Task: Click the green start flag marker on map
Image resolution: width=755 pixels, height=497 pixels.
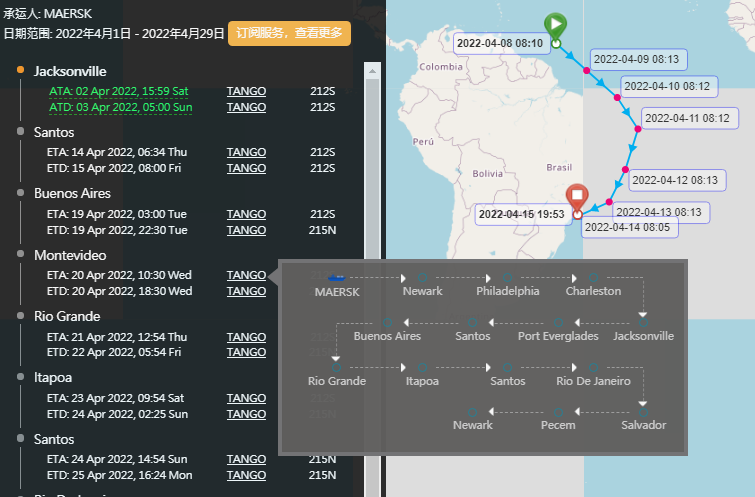Action: [x=555, y=25]
